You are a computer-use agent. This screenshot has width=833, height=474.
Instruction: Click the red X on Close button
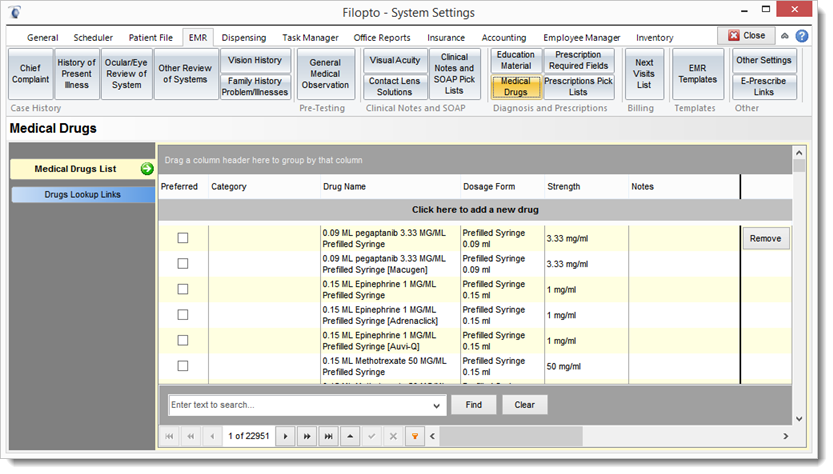pyautogui.click(x=734, y=36)
